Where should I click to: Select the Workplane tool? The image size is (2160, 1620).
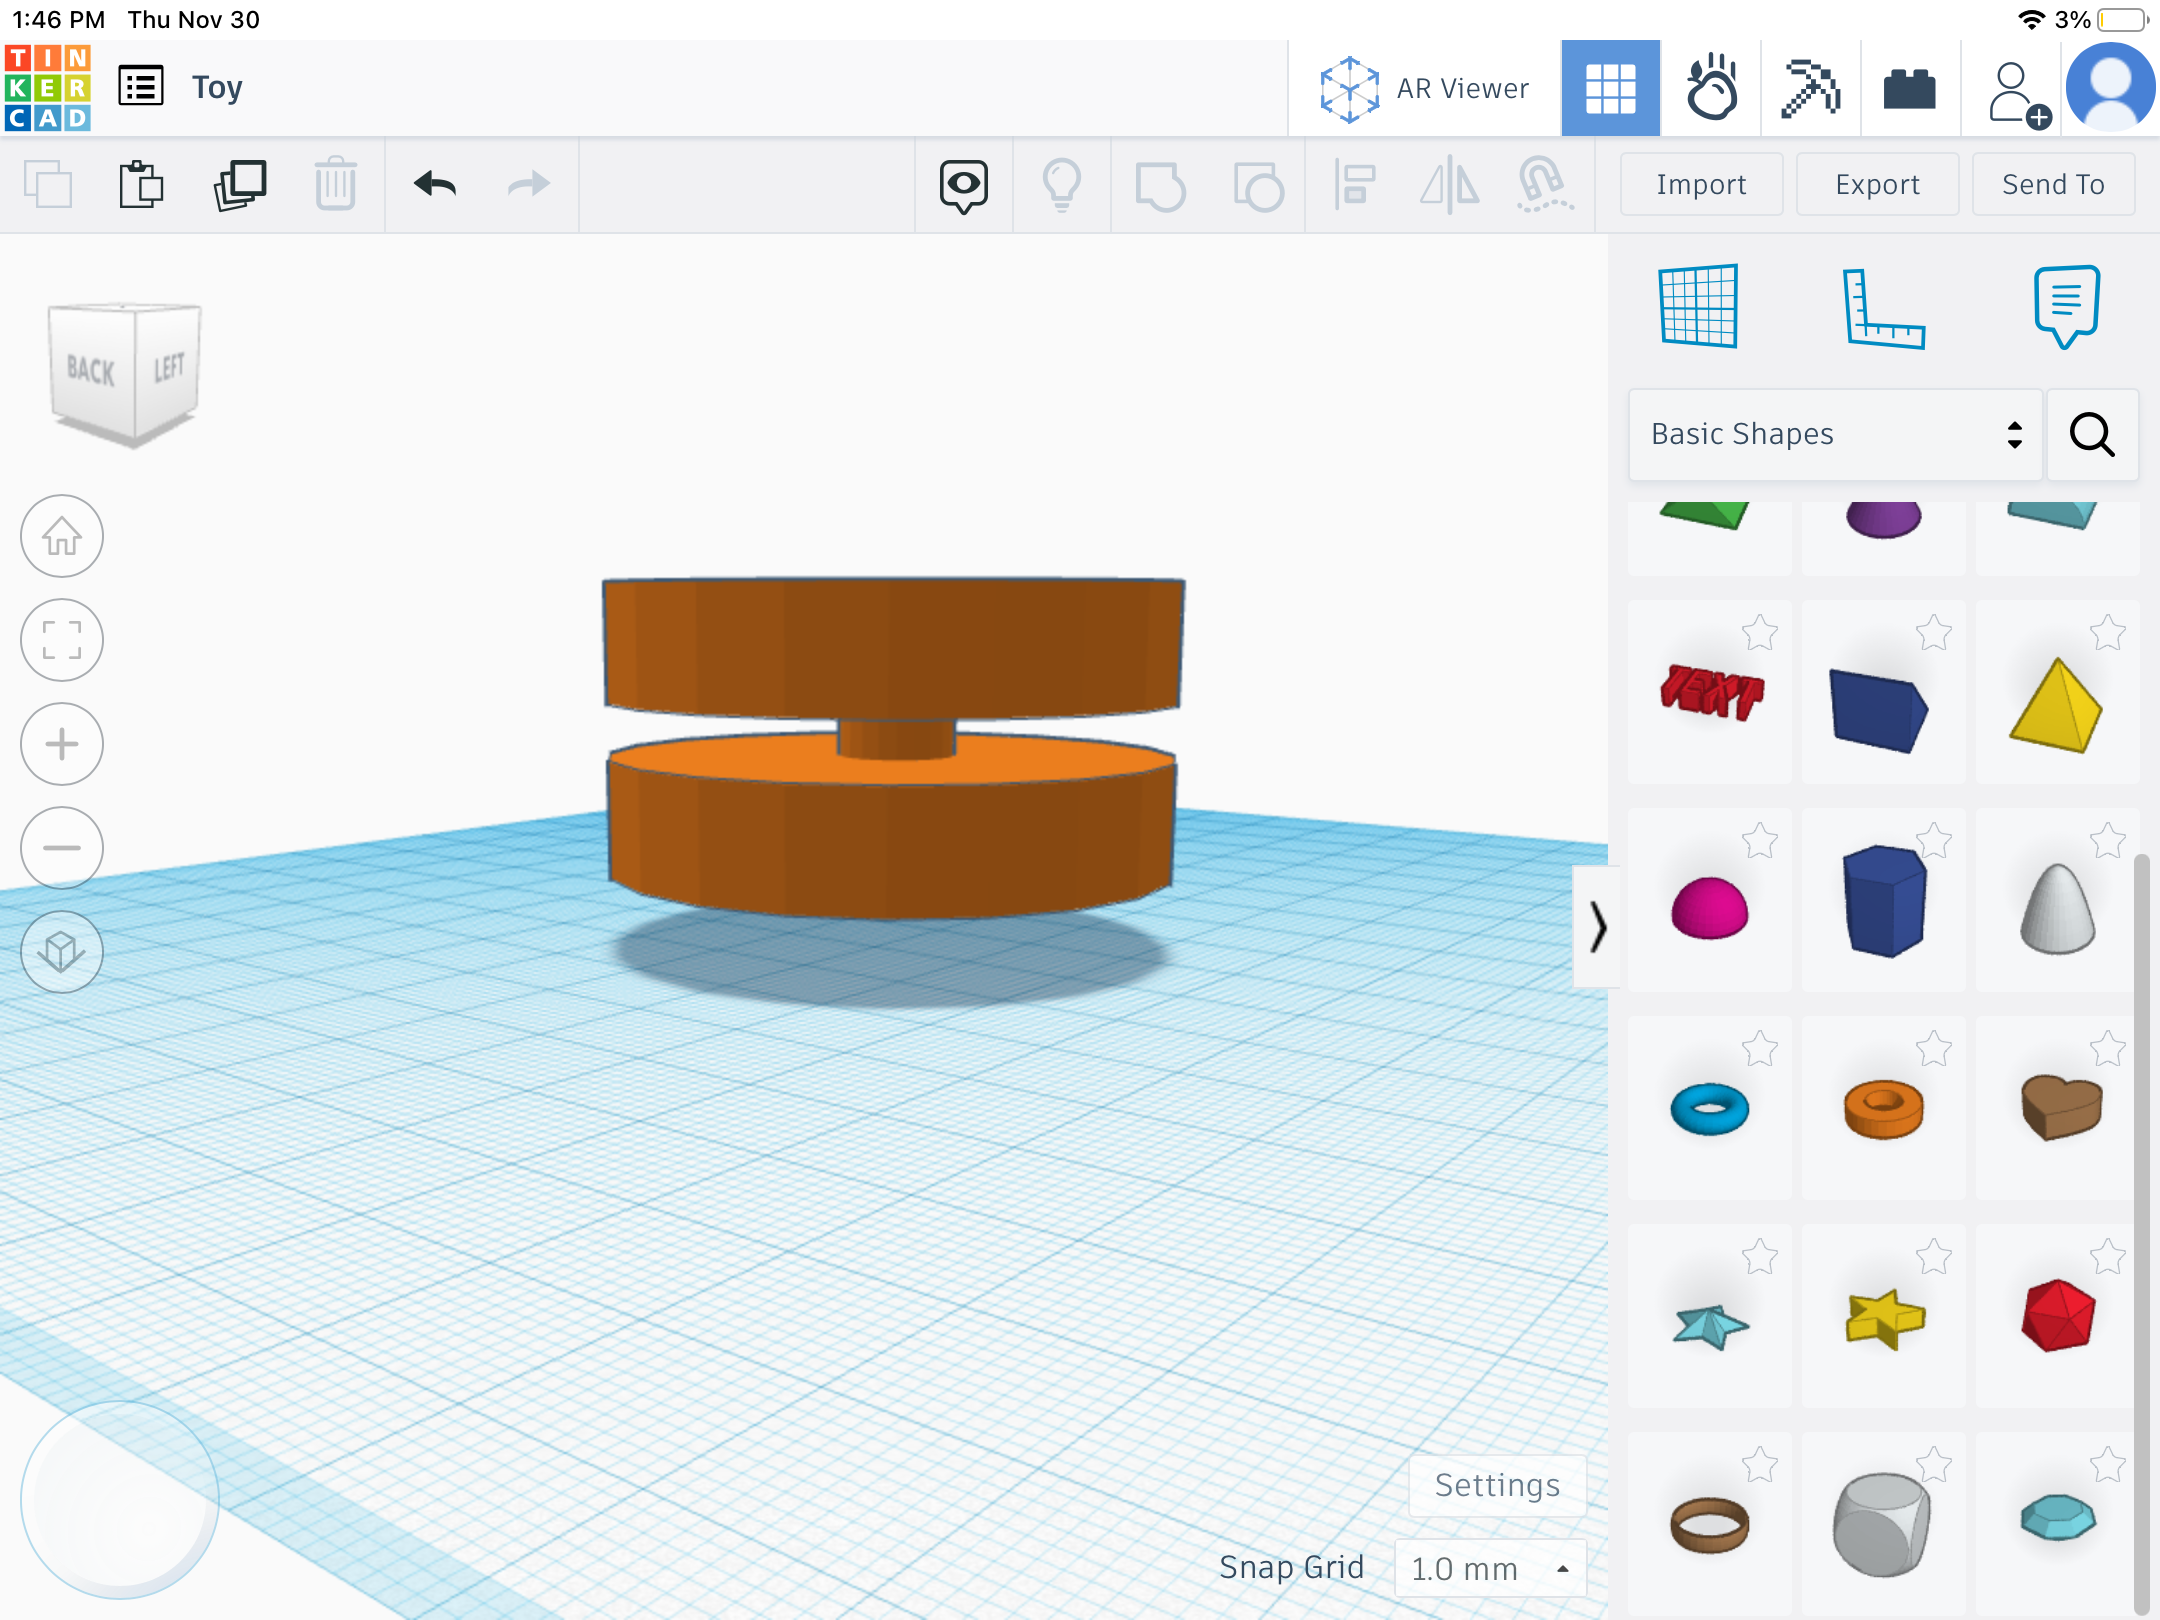tap(1698, 306)
